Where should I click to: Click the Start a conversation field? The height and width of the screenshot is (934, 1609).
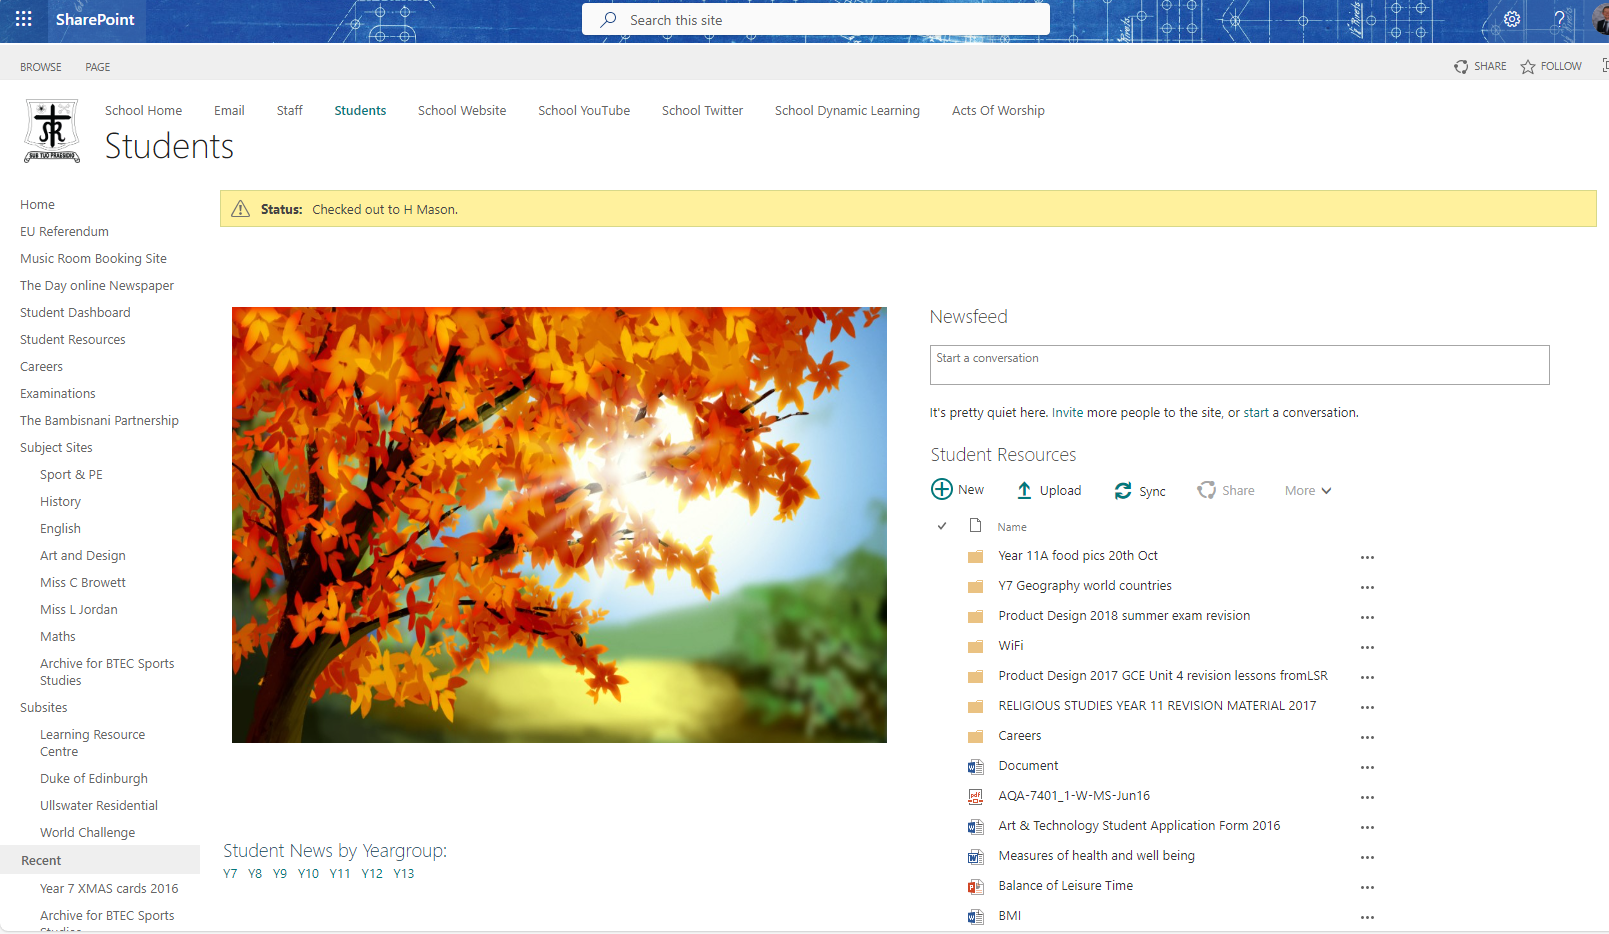click(1238, 365)
